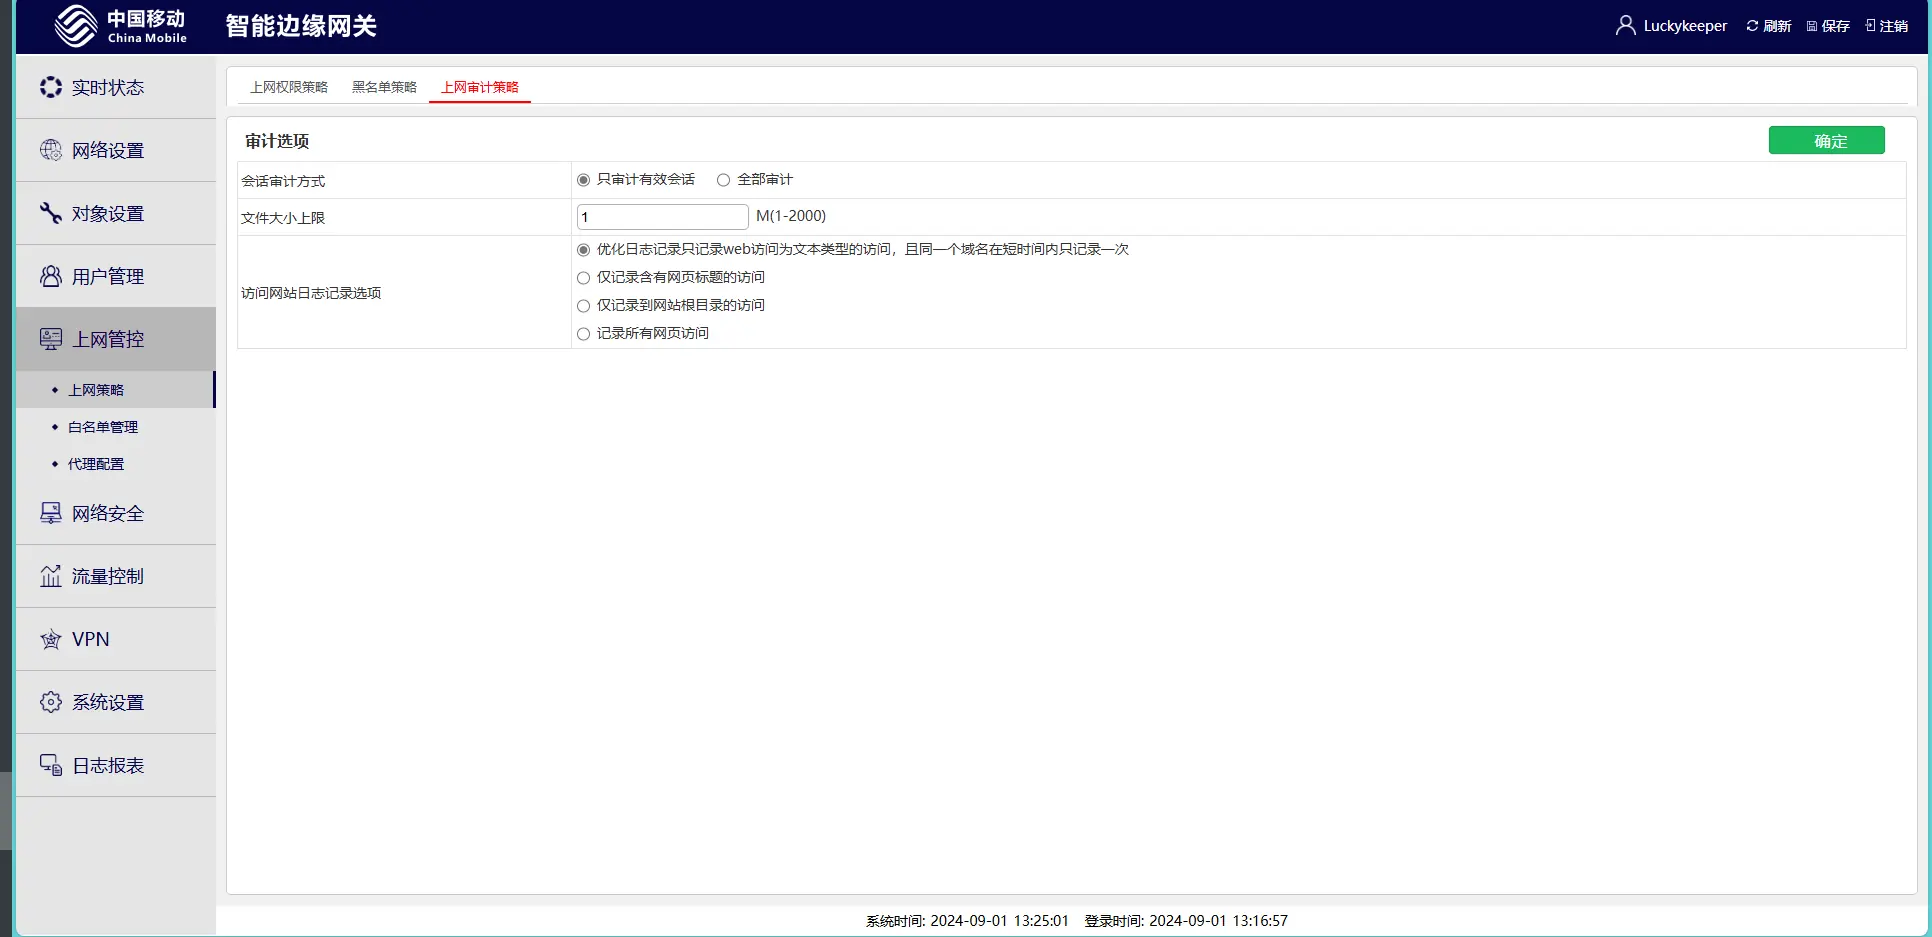
Task: Select the 全部审计 radio option
Action: click(x=723, y=180)
